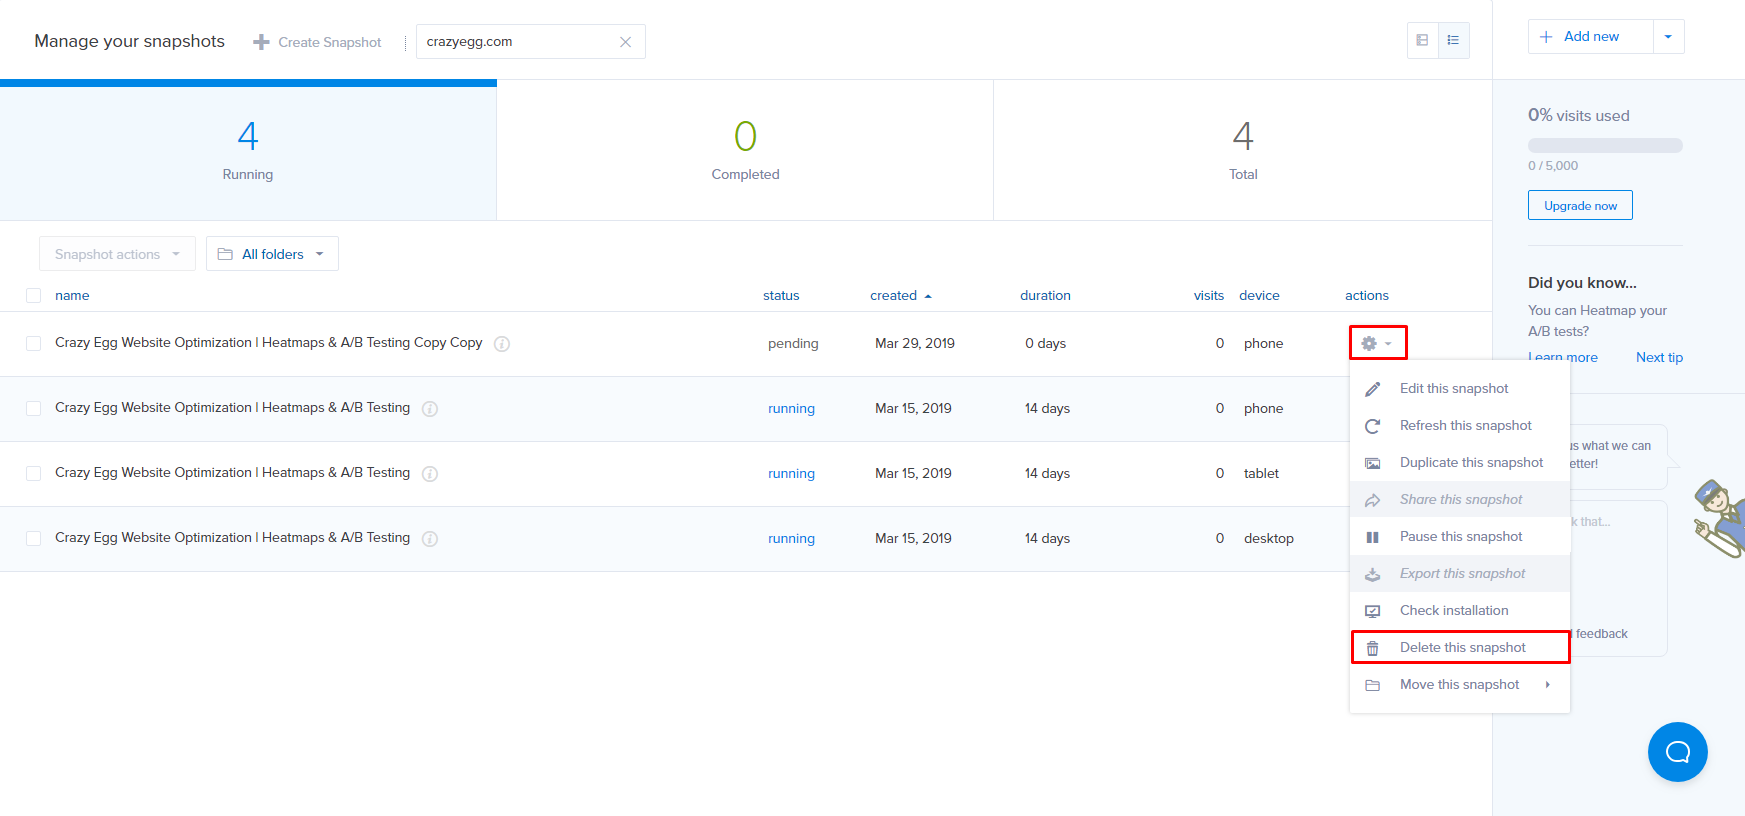
Task: Switch to the card view layout icon
Action: point(1422,40)
